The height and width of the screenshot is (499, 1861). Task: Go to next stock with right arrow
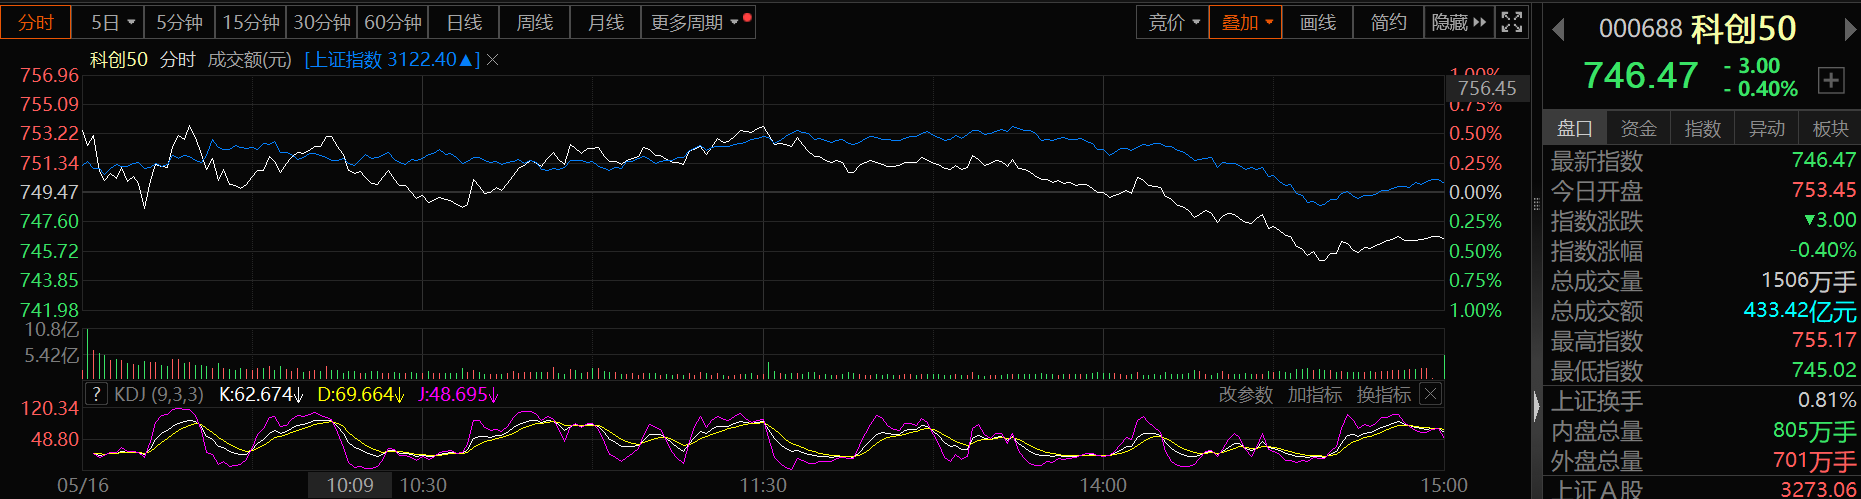pos(1850,30)
